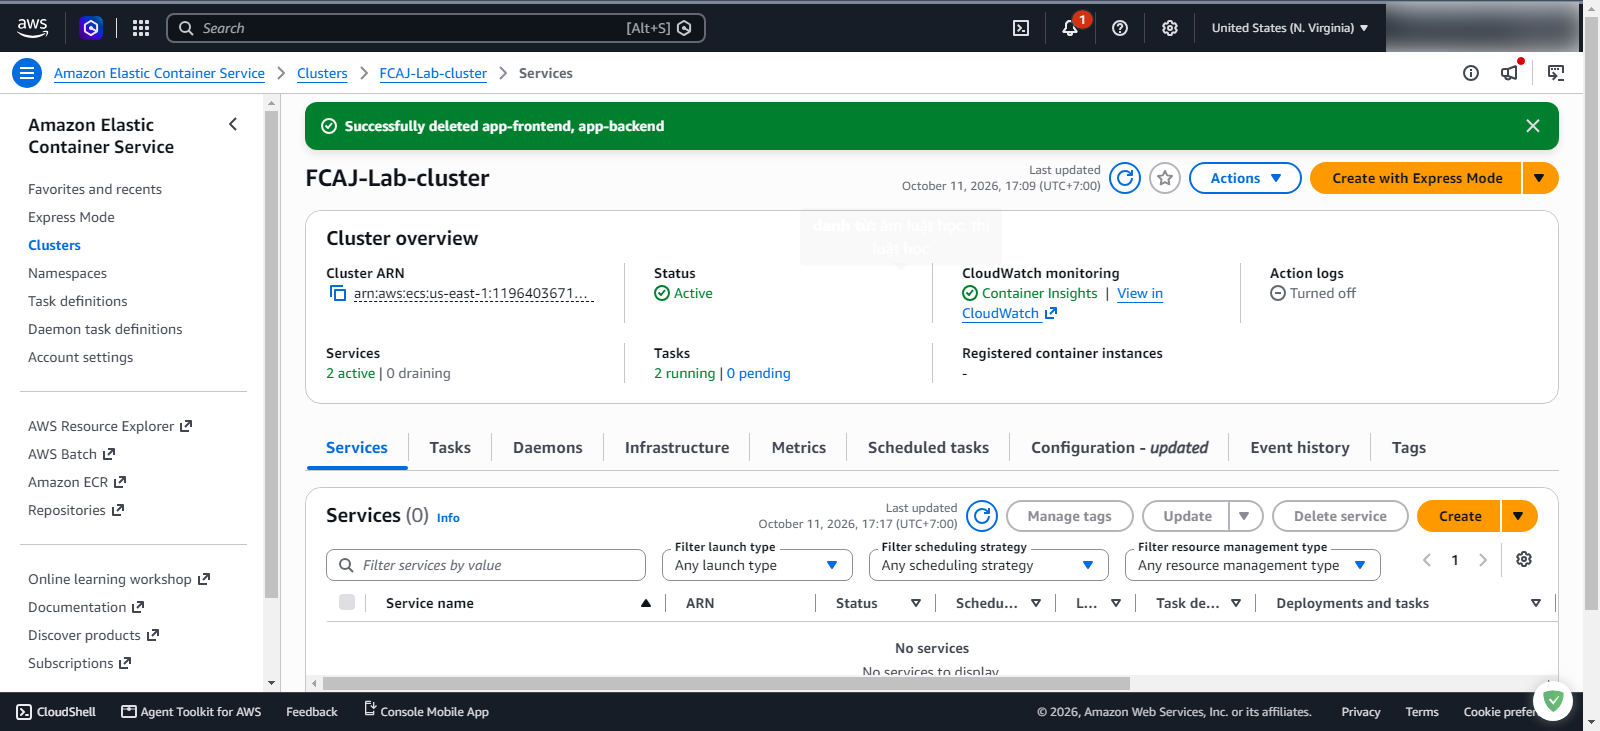Switch to the Tasks tab

tap(450, 448)
